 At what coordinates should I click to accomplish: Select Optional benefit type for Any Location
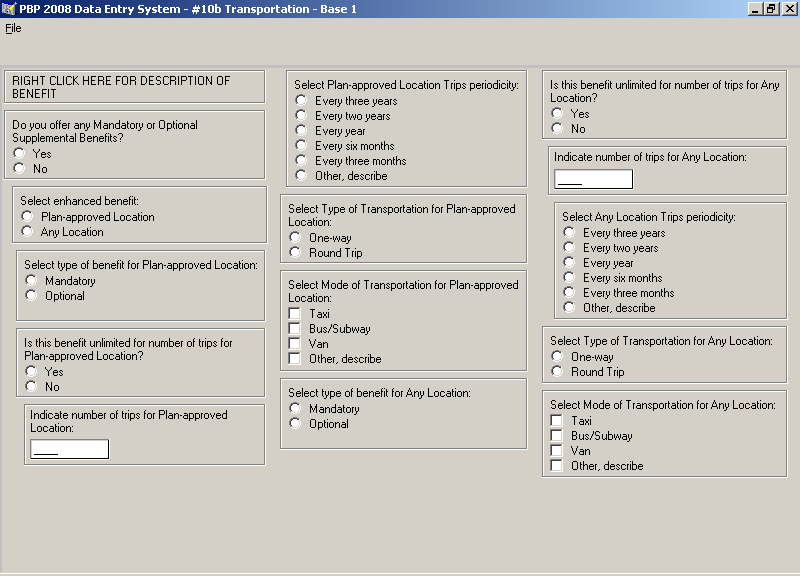point(295,424)
